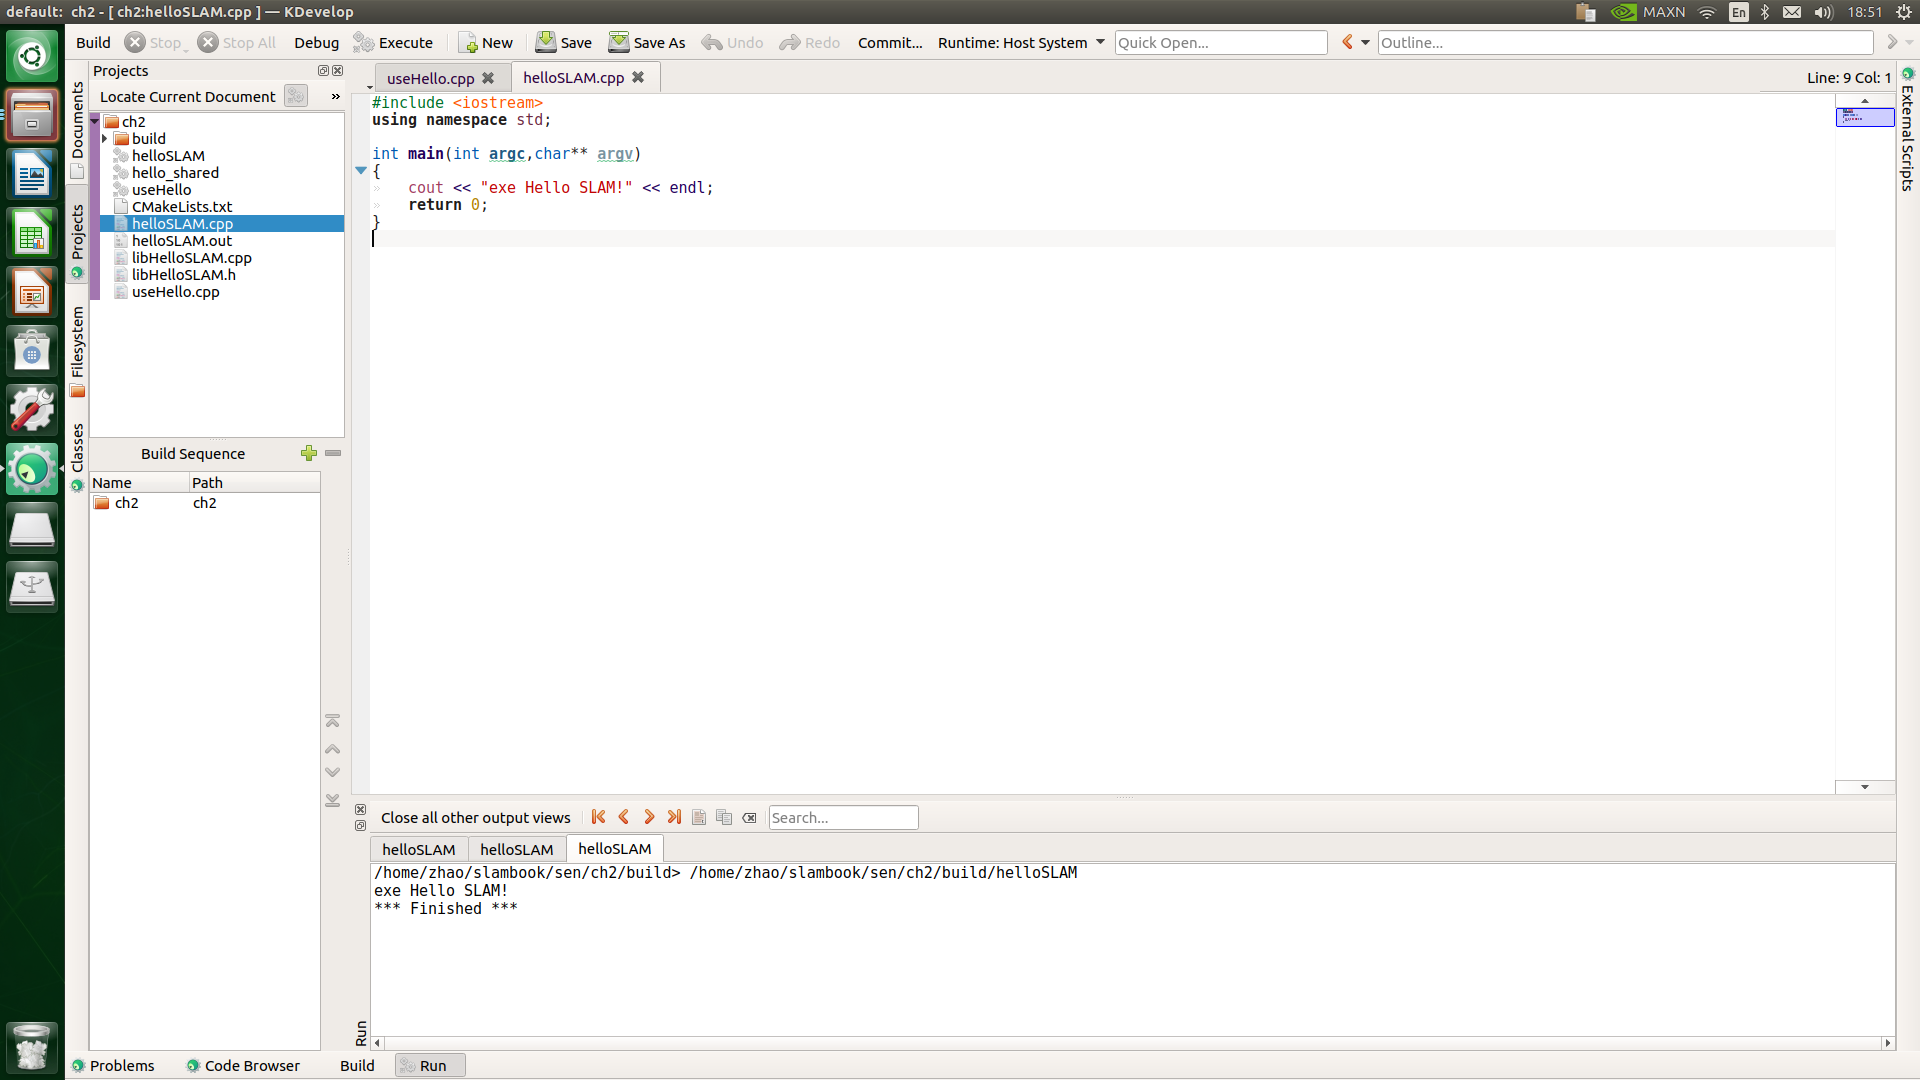Open LibreOffice Calc from the dock

32,236
